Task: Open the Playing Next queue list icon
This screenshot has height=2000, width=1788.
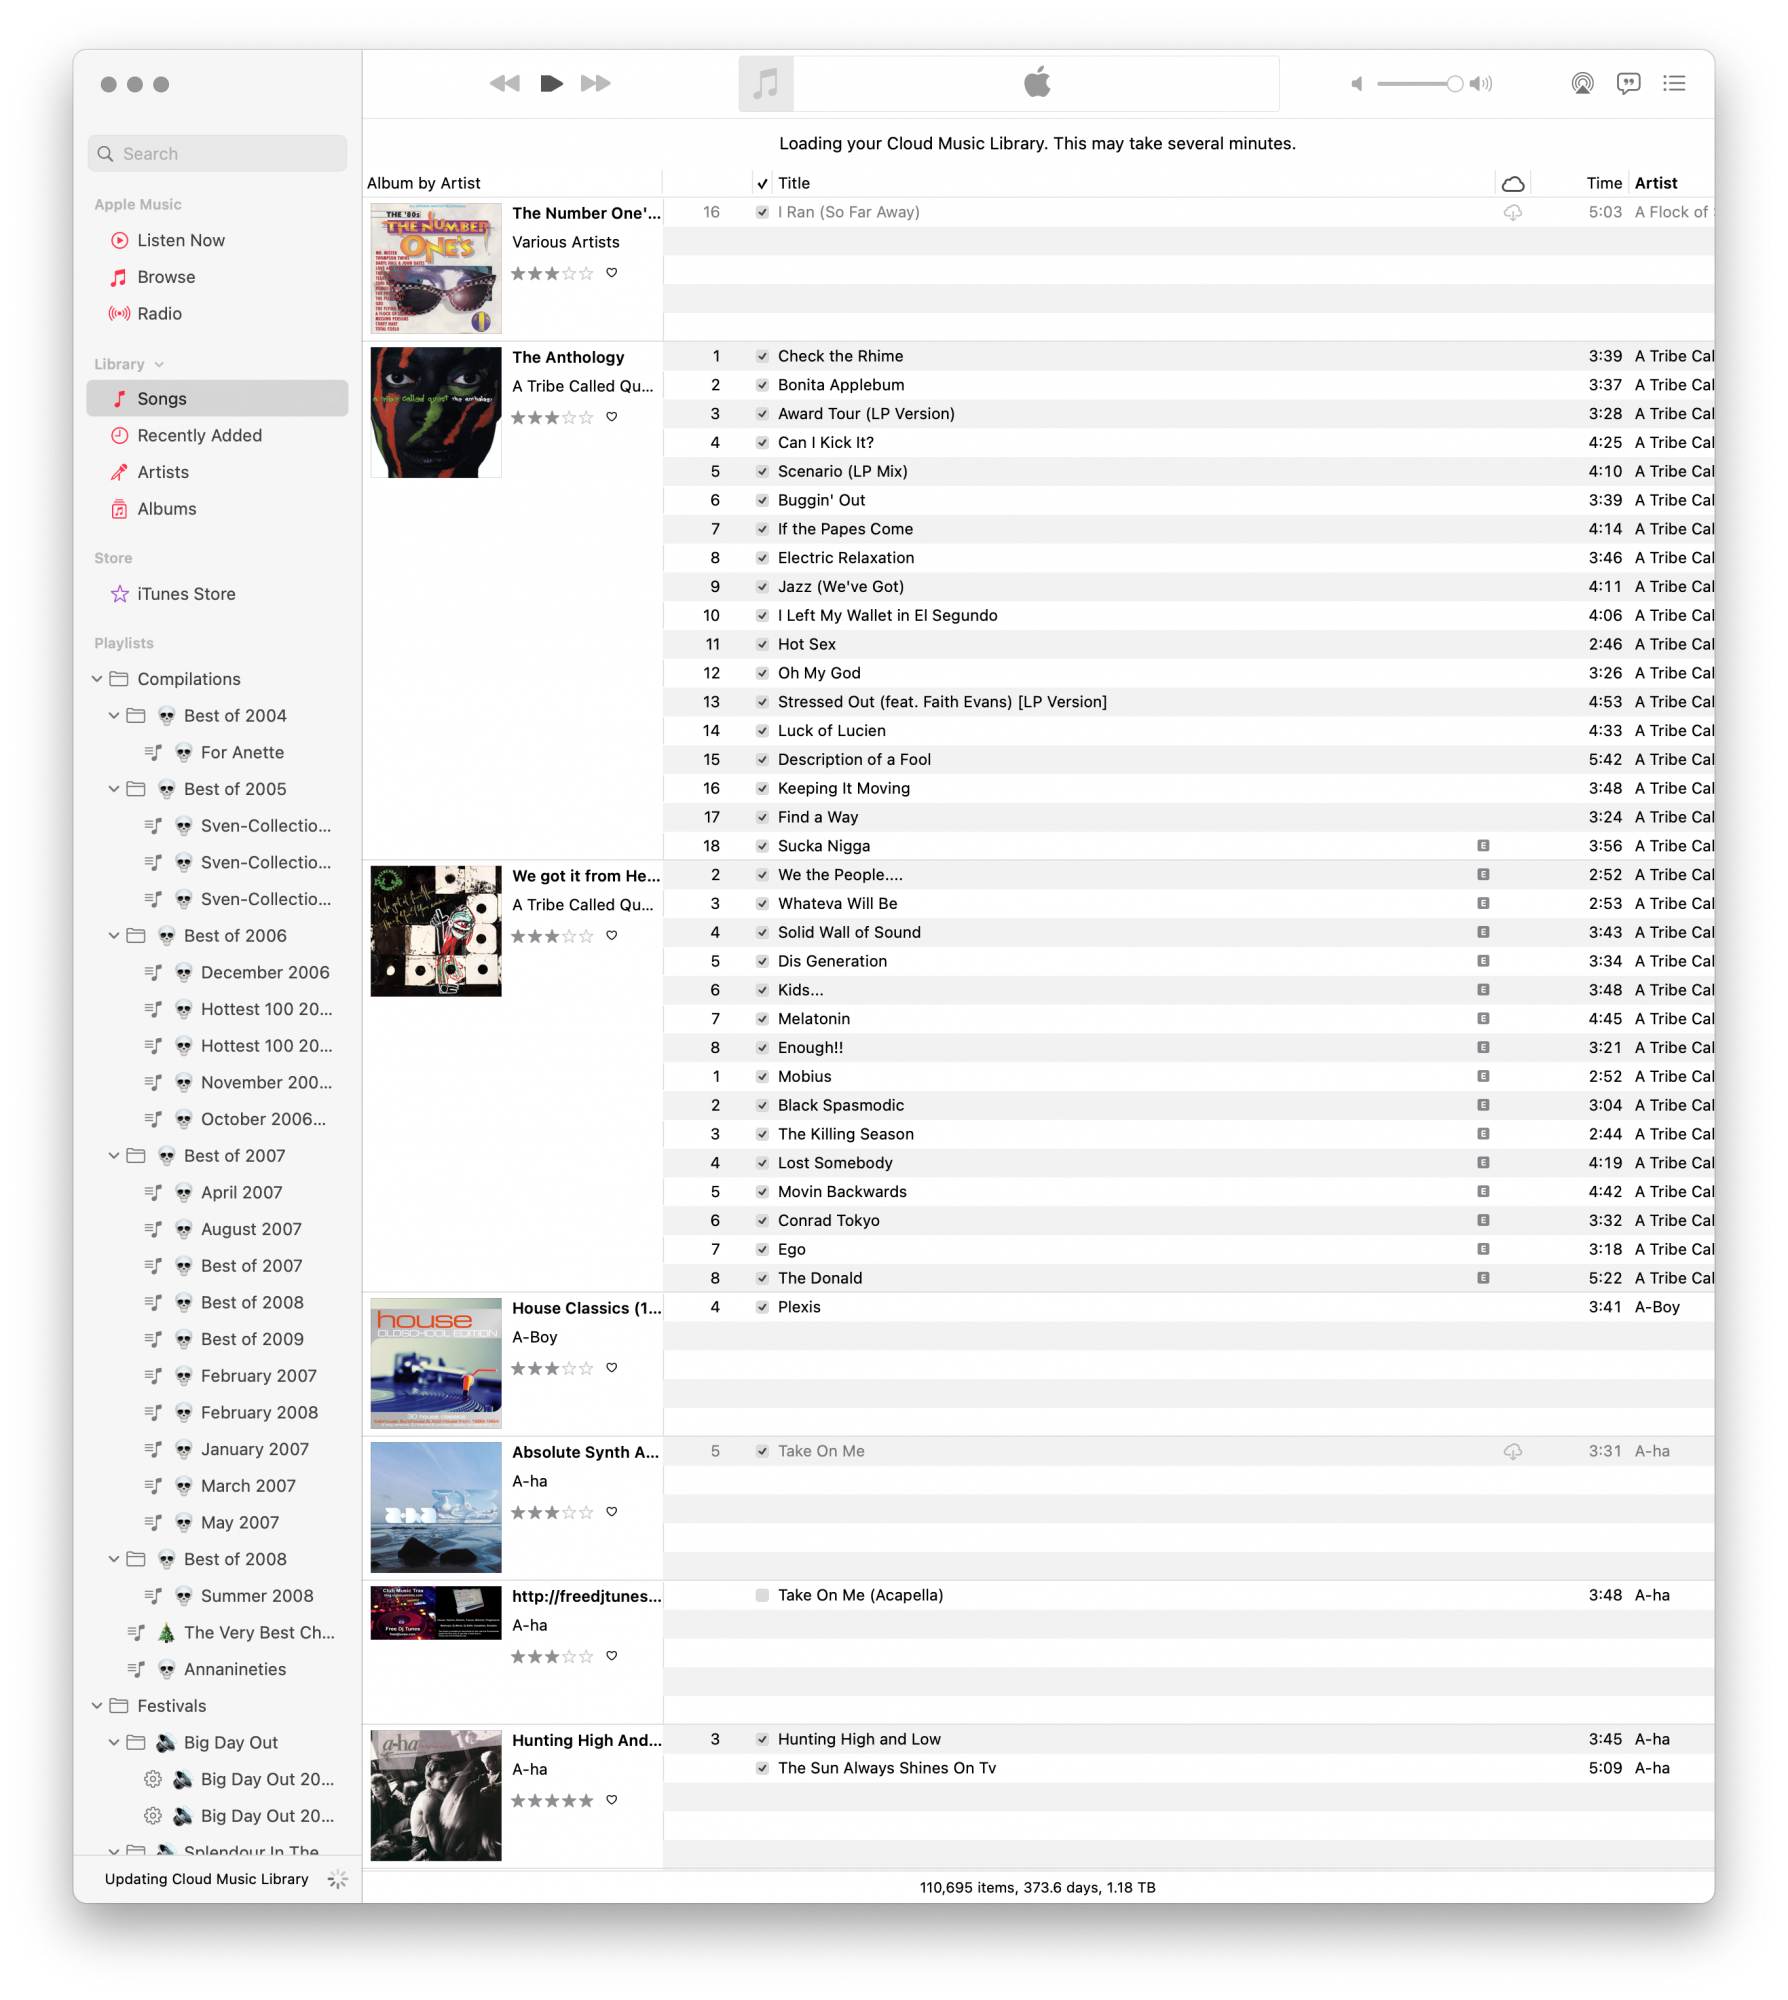Action: coord(1674,84)
